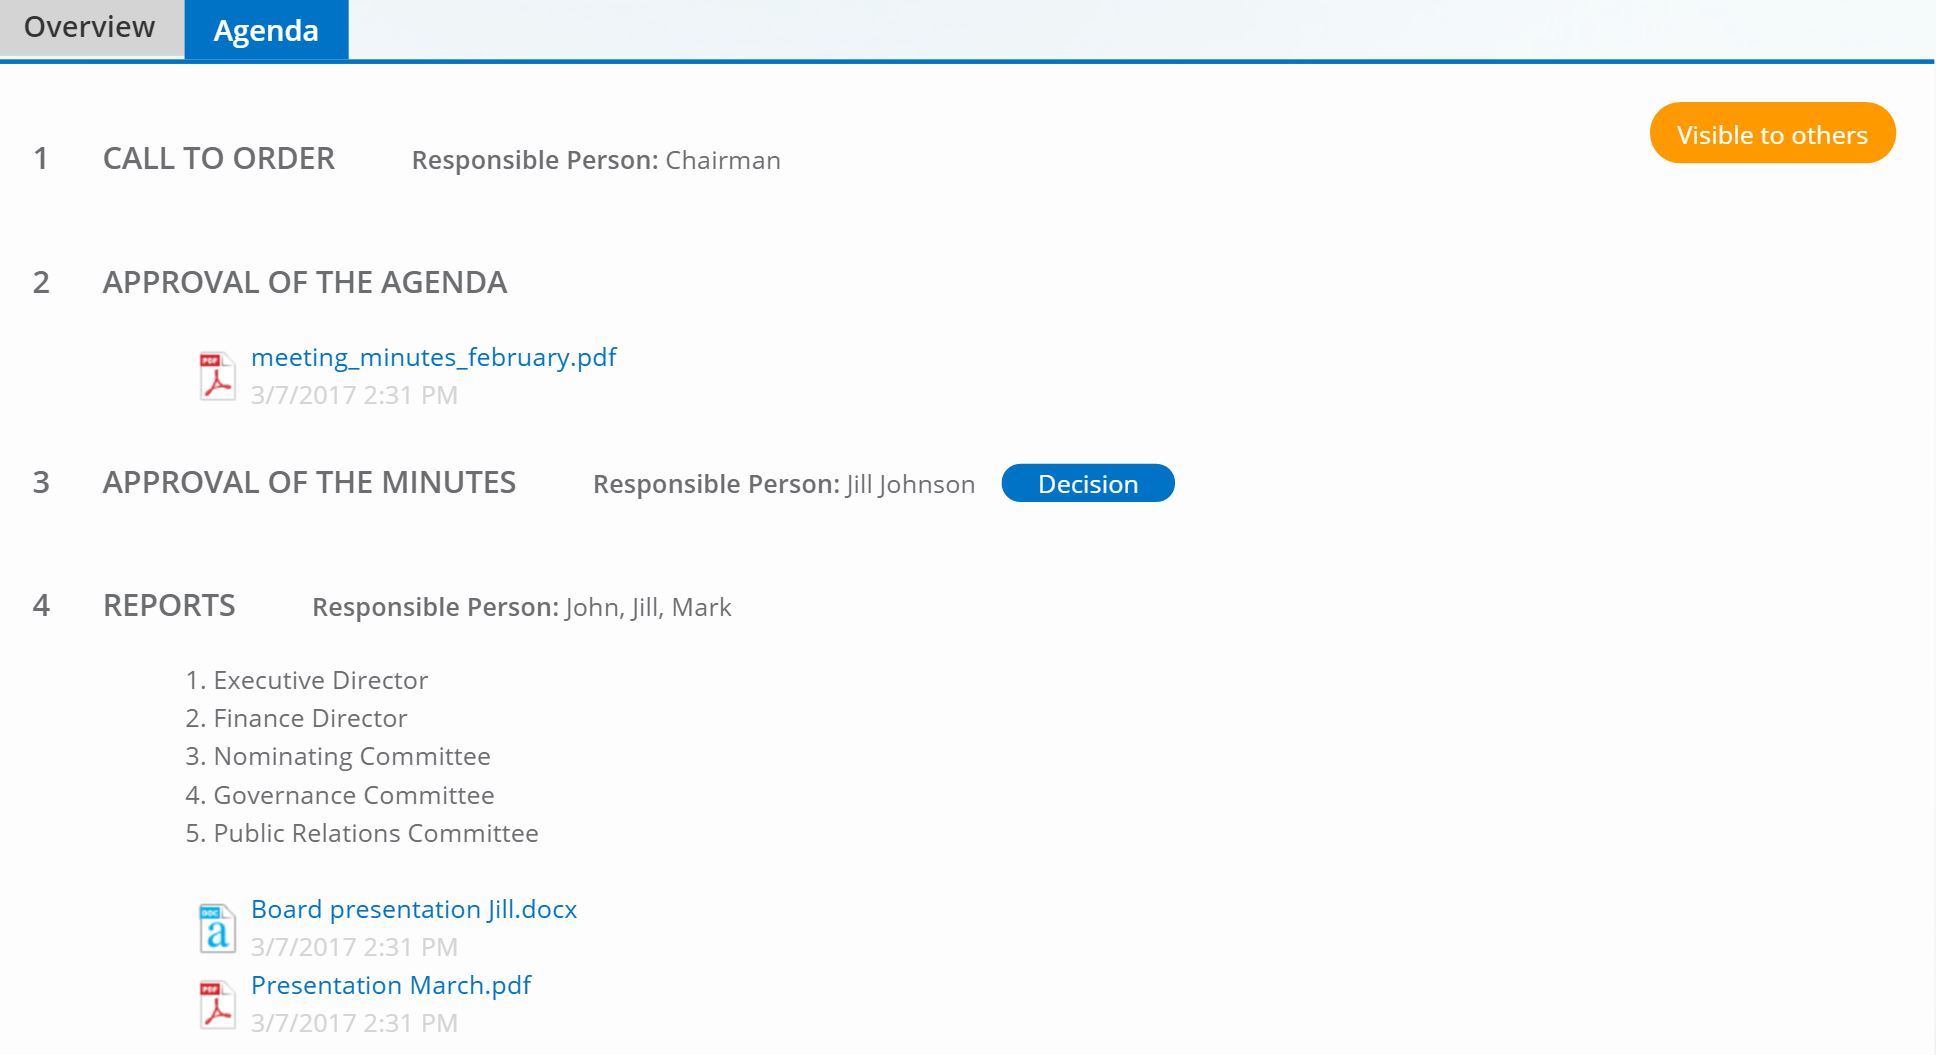Click Responsible Person Jill Johnson label
The image size is (1936, 1055).
pos(783,484)
